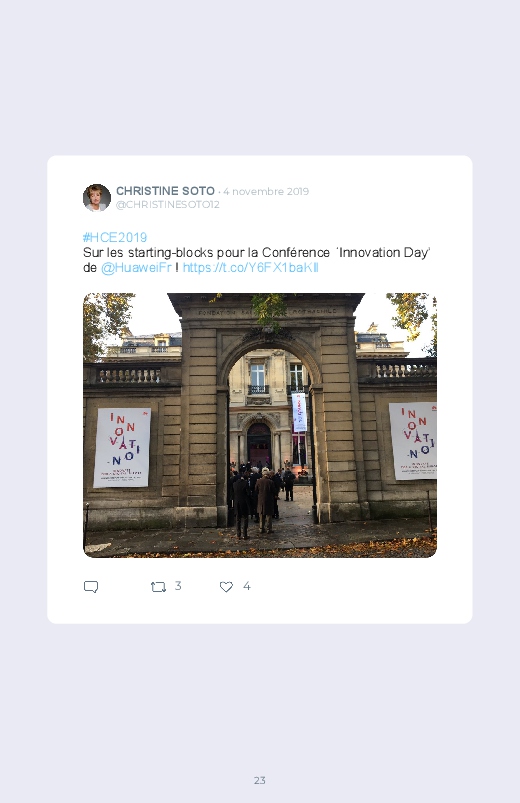Click page number 23
520x803 pixels.
260,780
